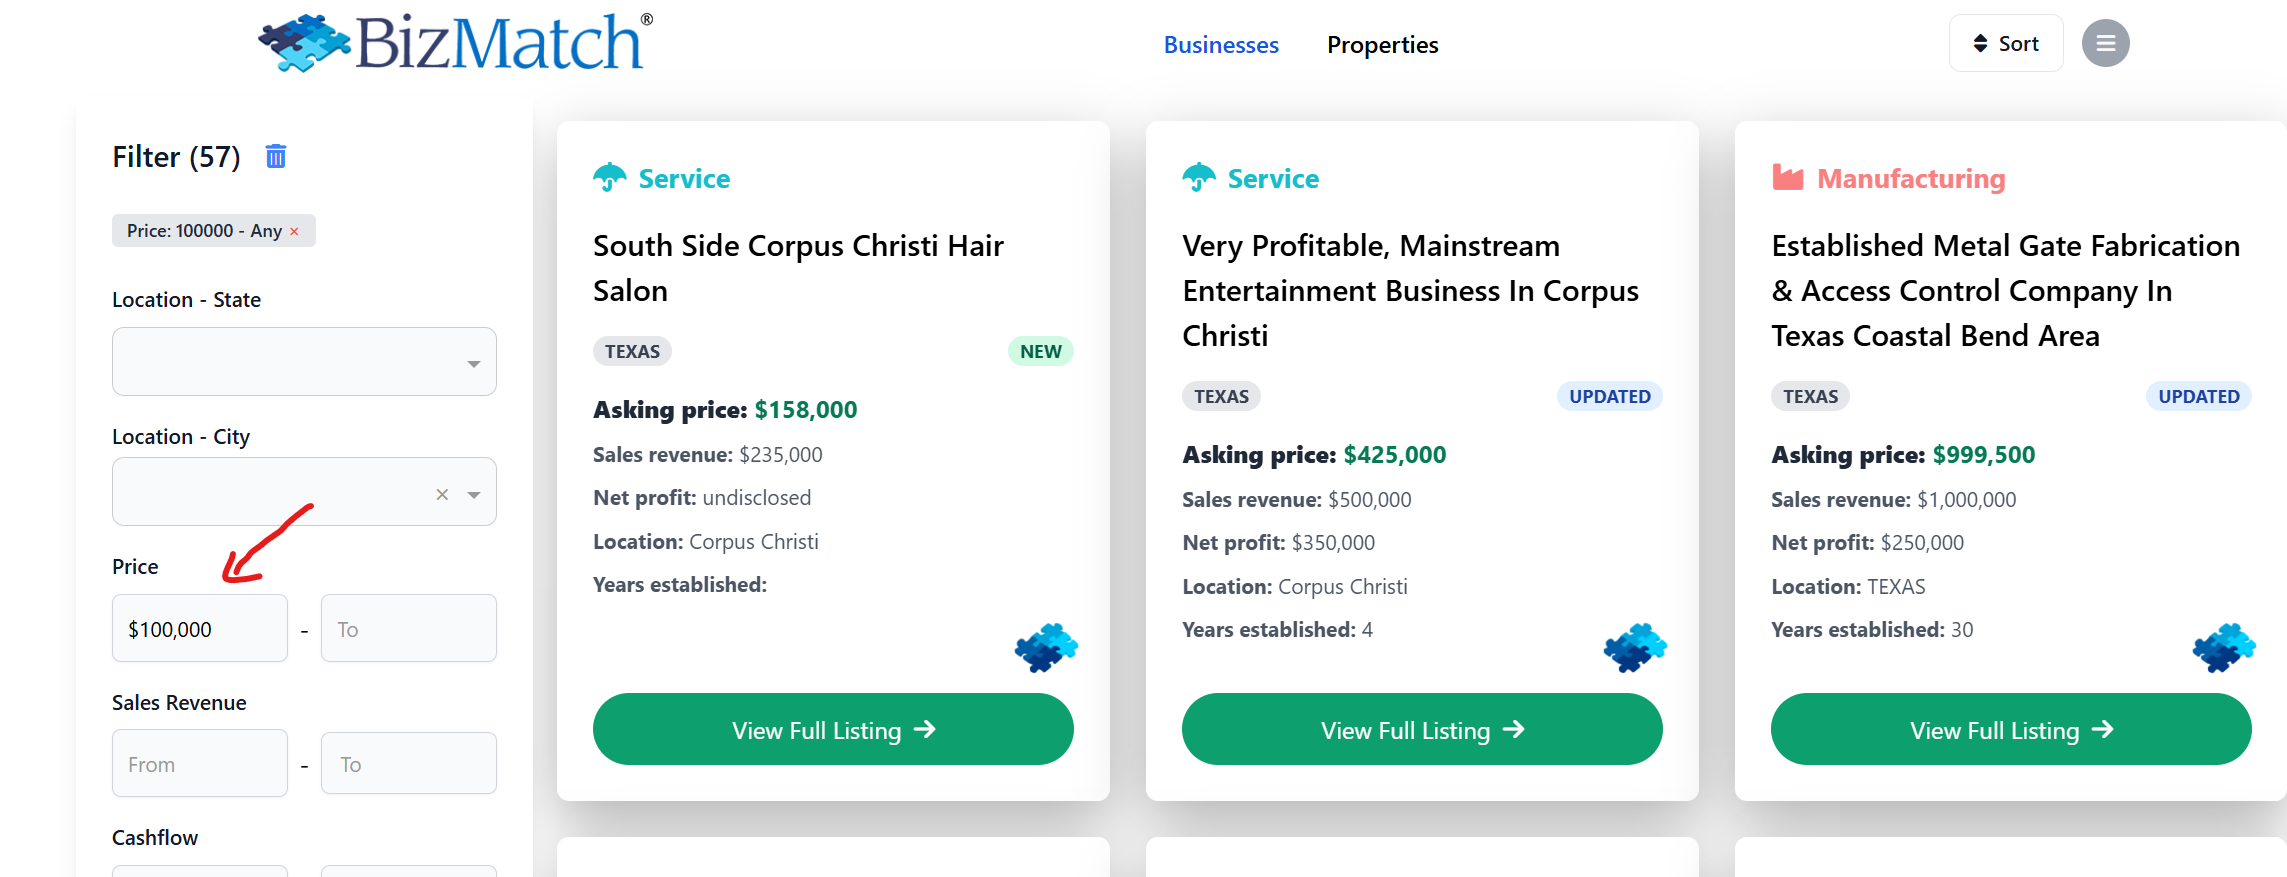Click the trash icon to clear filters
The height and width of the screenshot is (877, 2287).
point(276,156)
